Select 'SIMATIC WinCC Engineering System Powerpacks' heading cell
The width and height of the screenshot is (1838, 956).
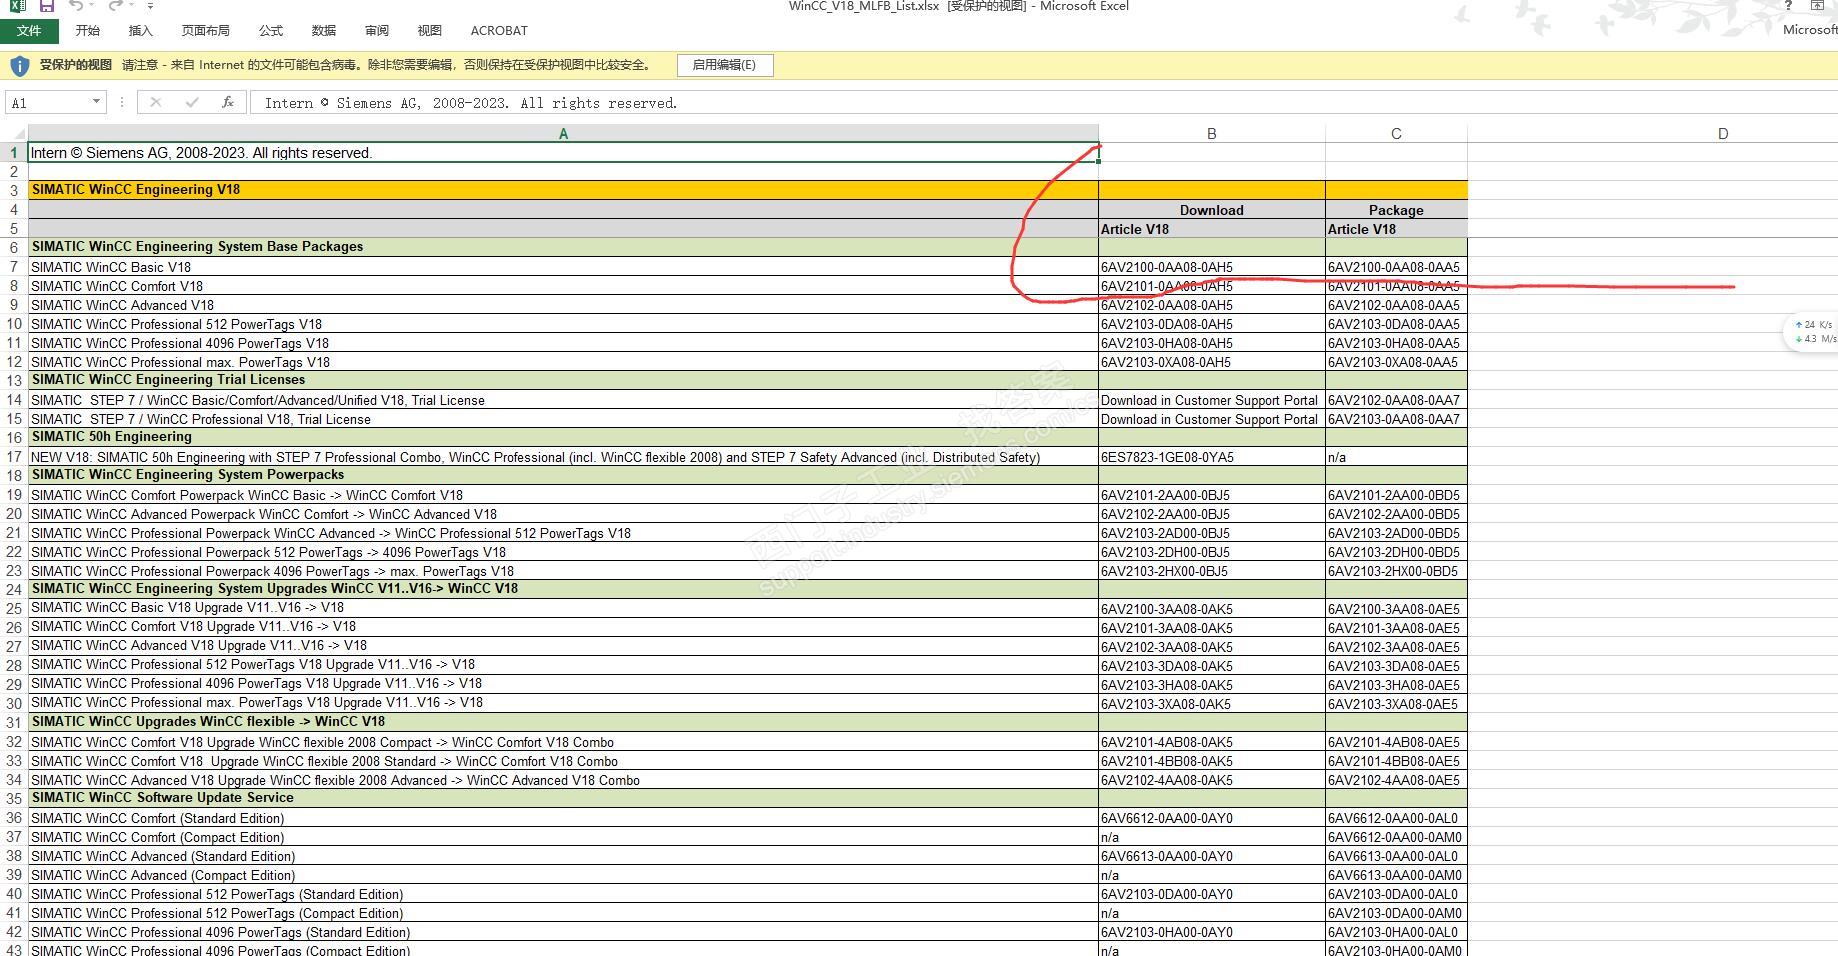pyautogui.click(x=563, y=475)
